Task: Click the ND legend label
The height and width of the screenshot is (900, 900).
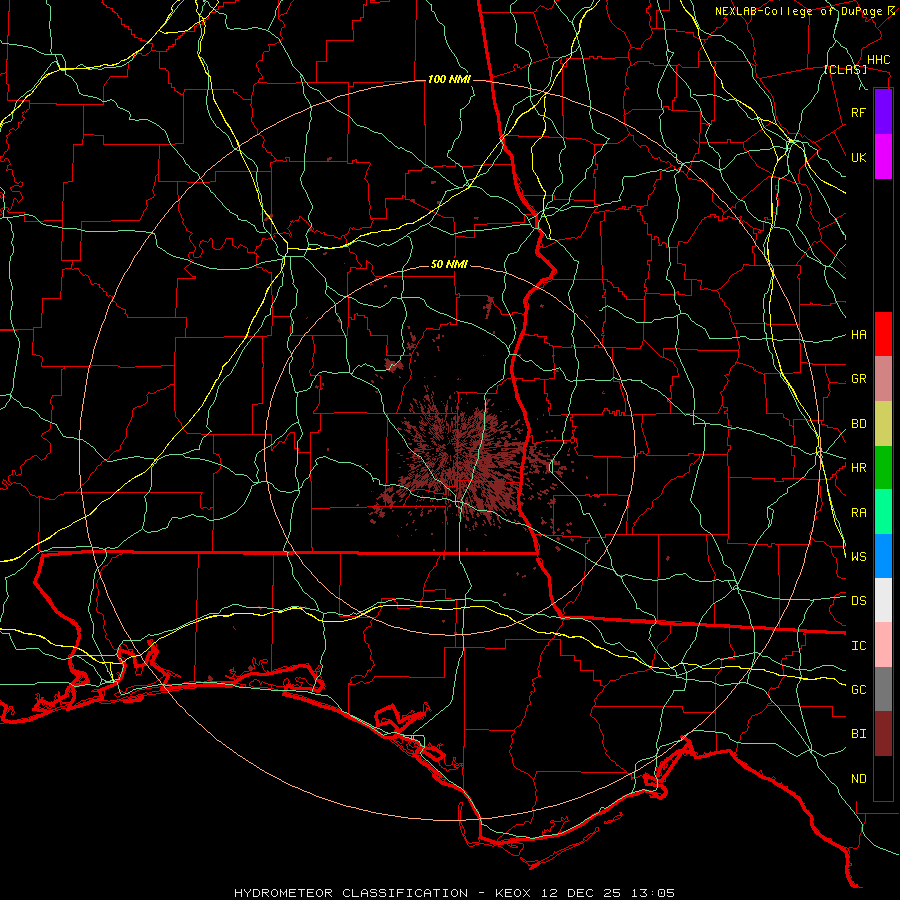Action: [858, 779]
